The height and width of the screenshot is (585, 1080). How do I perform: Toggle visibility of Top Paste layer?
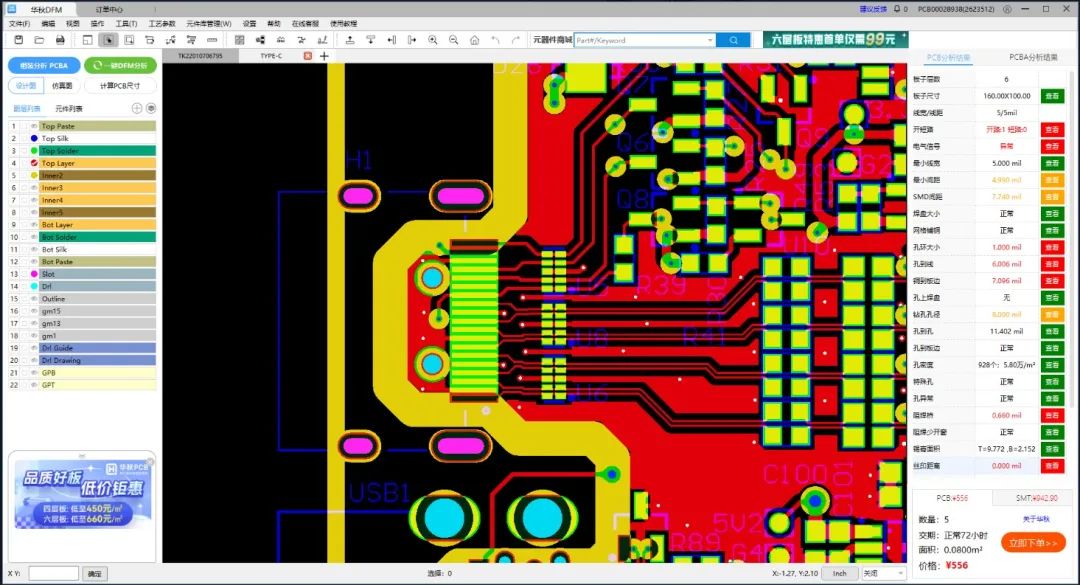(x=34, y=126)
